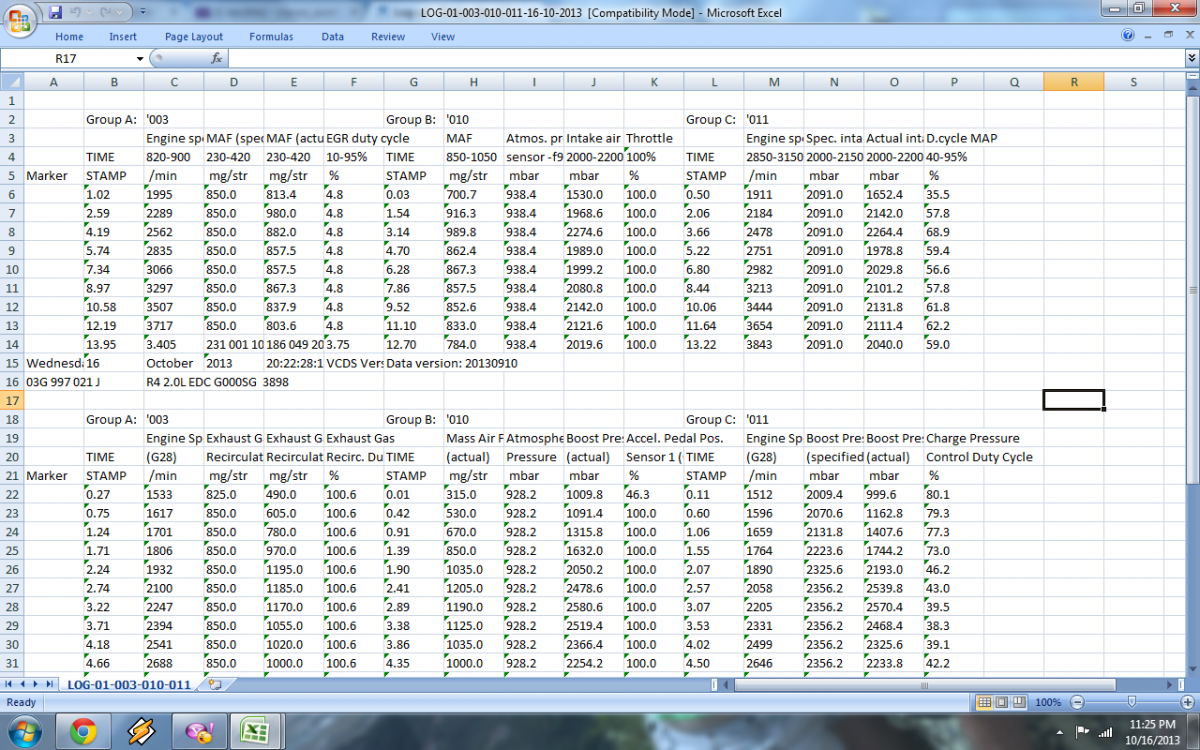
Task: Click the Excel taskbar button
Action: click(257, 733)
